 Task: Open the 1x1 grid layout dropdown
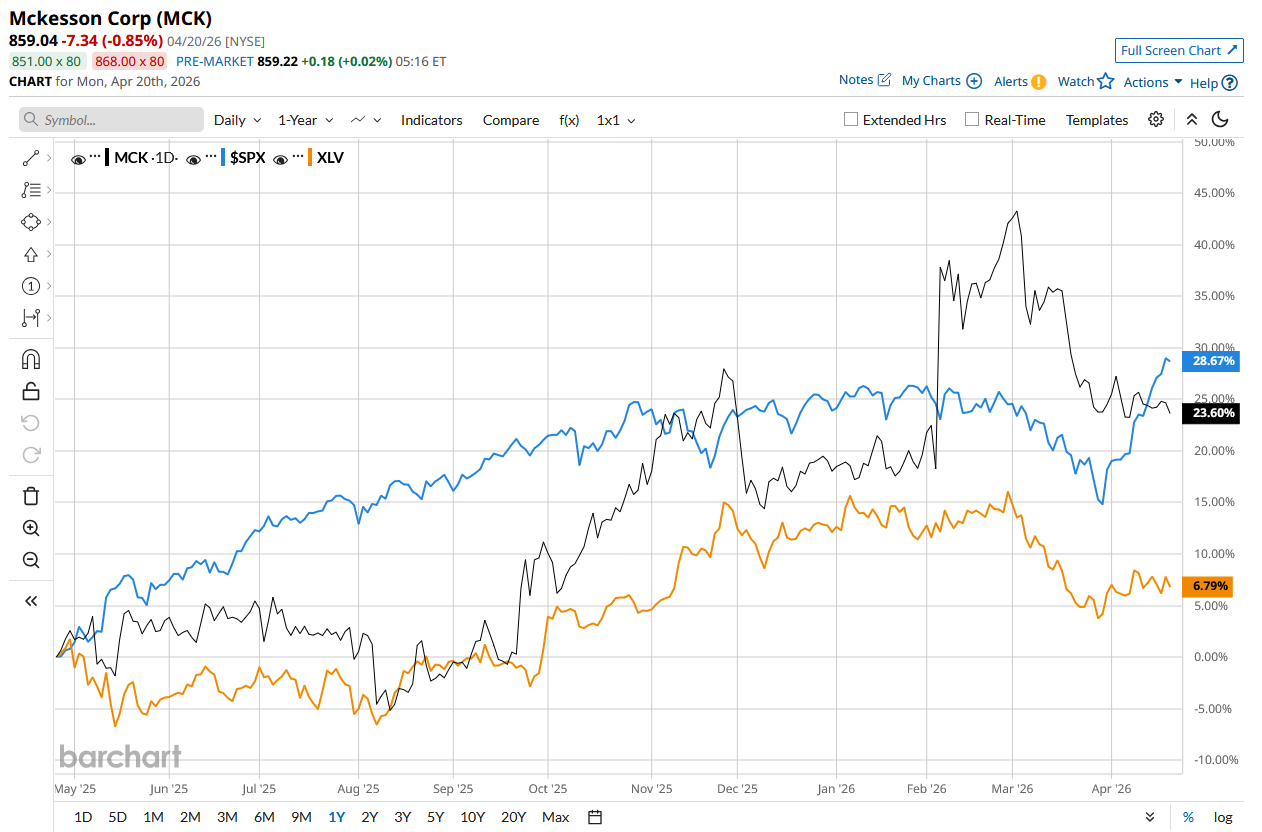click(x=616, y=120)
